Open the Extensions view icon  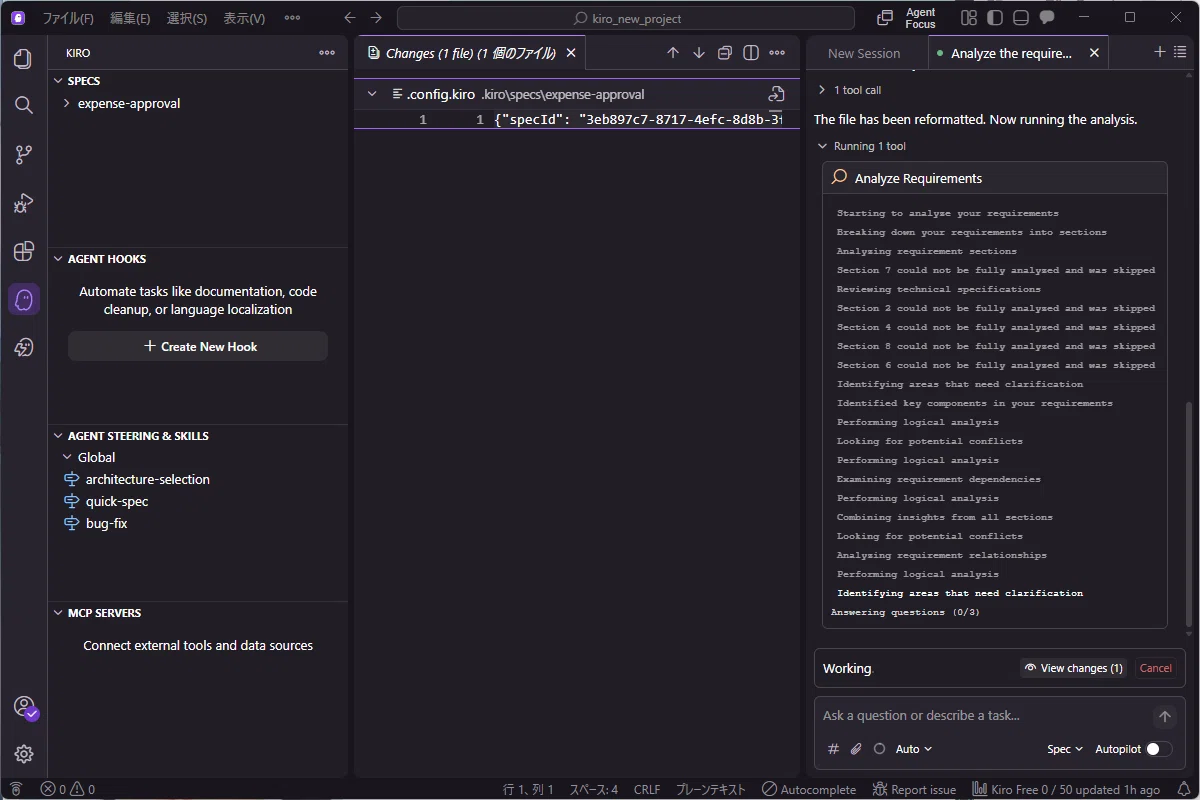tap(23, 251)
